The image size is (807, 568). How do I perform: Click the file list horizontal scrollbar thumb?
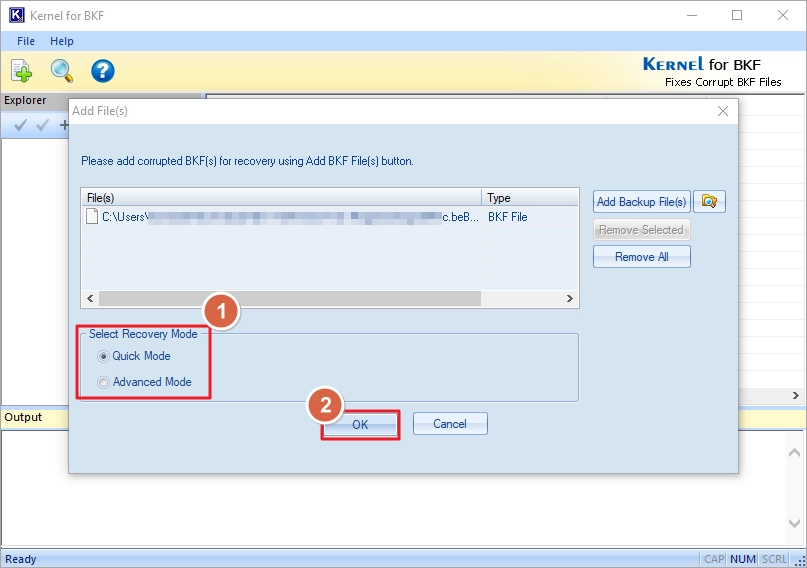click(290, 298)
